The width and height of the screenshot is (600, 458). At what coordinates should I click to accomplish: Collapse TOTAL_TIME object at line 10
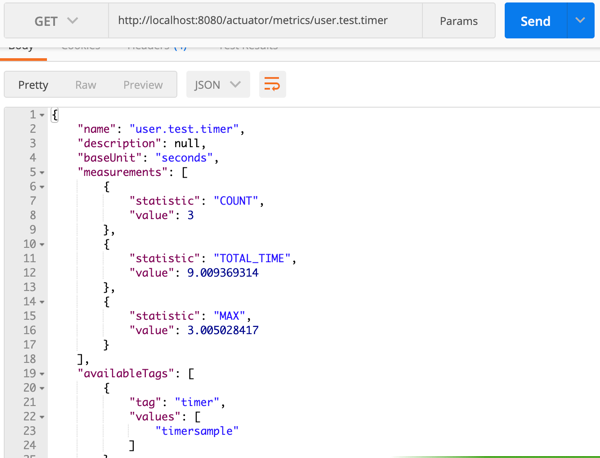pyautogui.click(x=42, y=244)
